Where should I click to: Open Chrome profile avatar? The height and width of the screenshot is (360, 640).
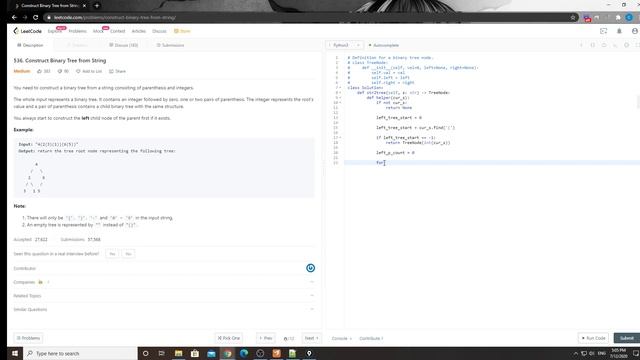629,18
